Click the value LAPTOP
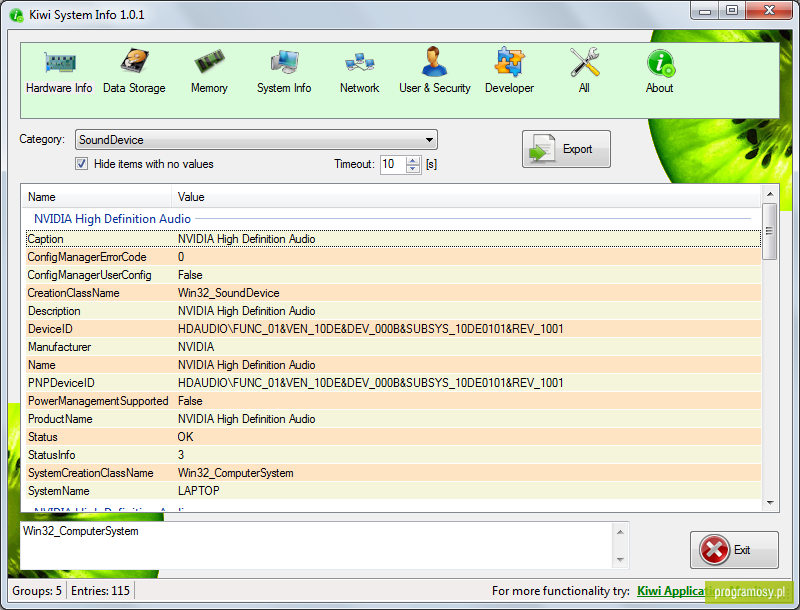Image resolution: width=800 pixels, height=610 pixels. click(x=198, y=491)
